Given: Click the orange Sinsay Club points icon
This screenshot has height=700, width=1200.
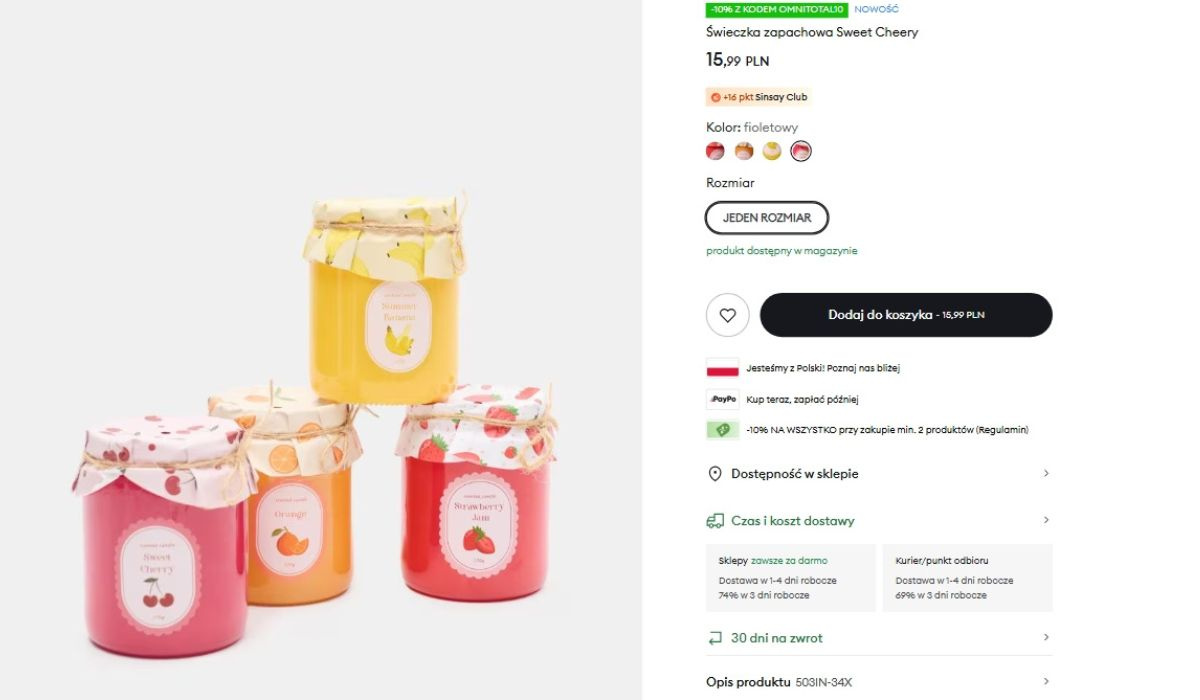Looking at the screenshot, I should tap(715, 97).
